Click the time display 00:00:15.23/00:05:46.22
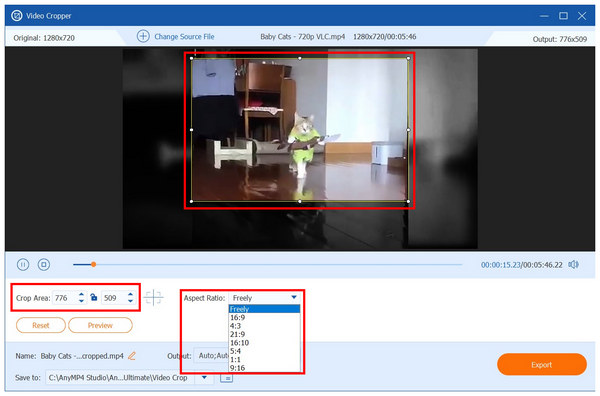The width and height of the screenshot is (600, 396). (x=522, y=265)
